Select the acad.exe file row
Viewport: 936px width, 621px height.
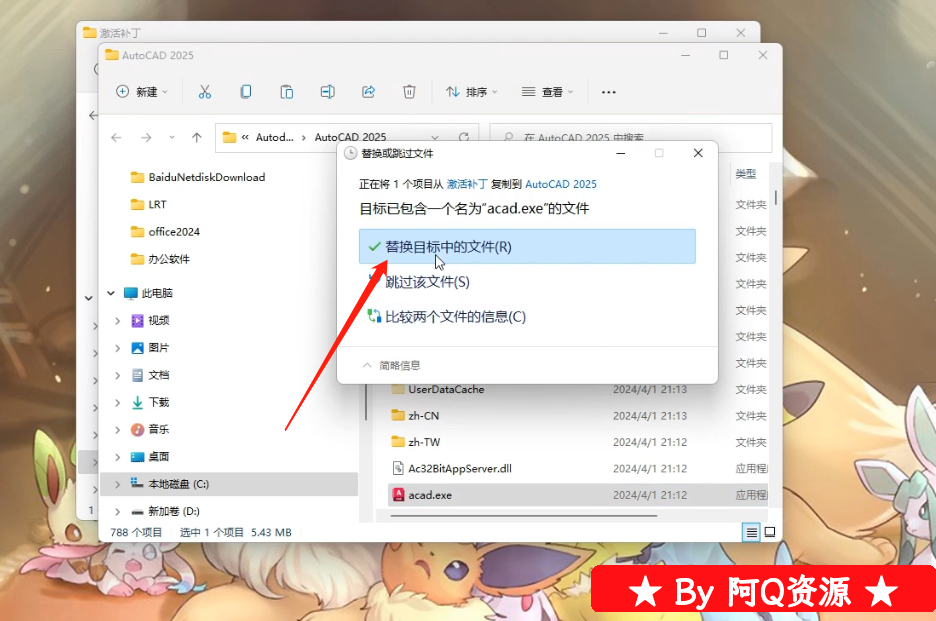coord(578,495)
